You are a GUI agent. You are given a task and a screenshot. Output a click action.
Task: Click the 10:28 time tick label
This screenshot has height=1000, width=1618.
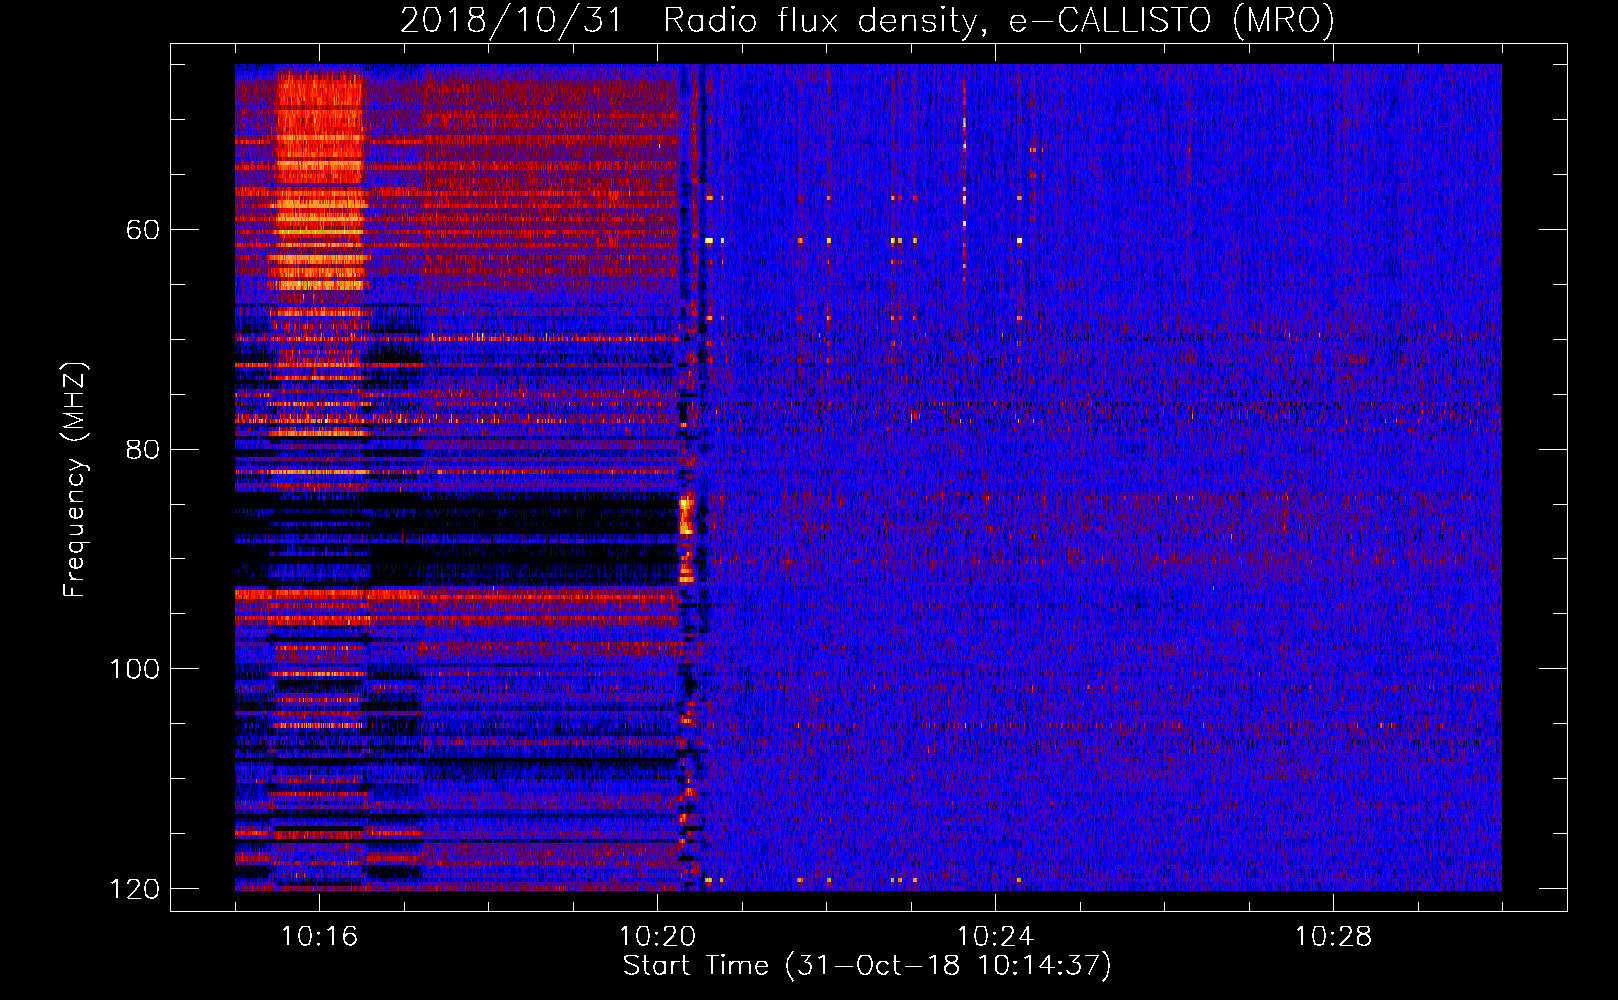[1333, 936]
